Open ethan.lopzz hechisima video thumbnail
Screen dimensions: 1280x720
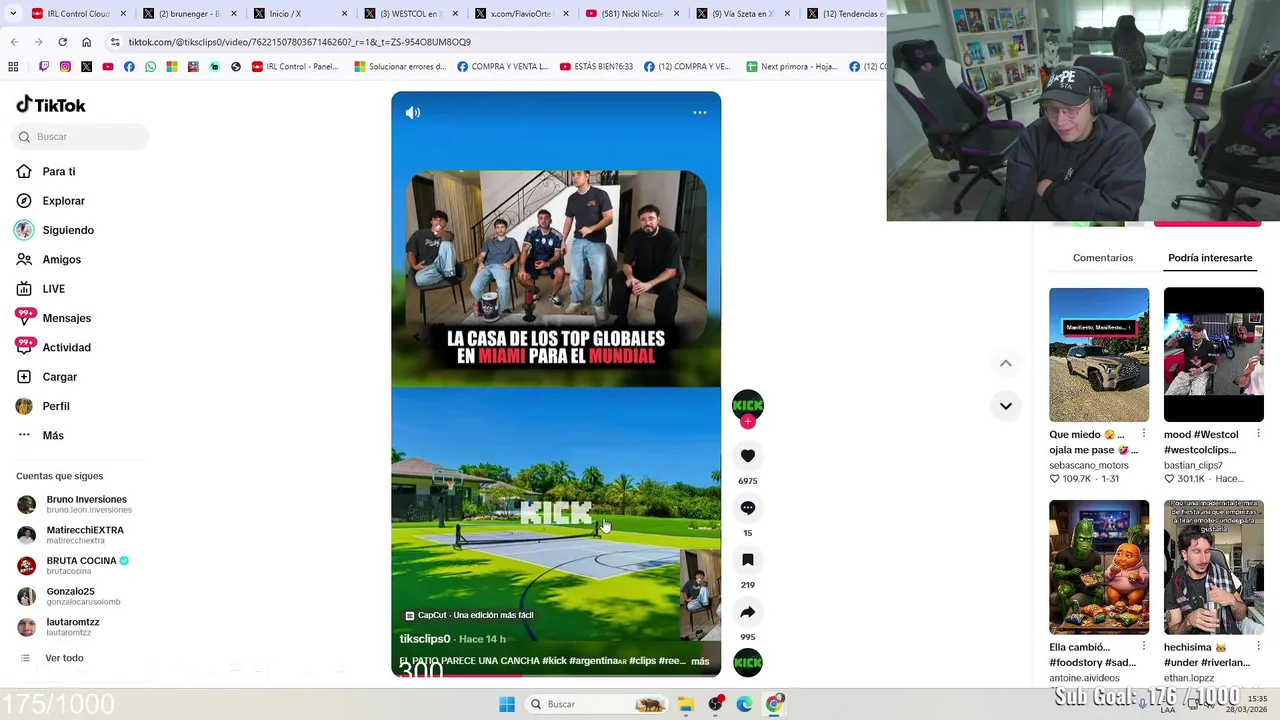click(x=1214, y=567)
